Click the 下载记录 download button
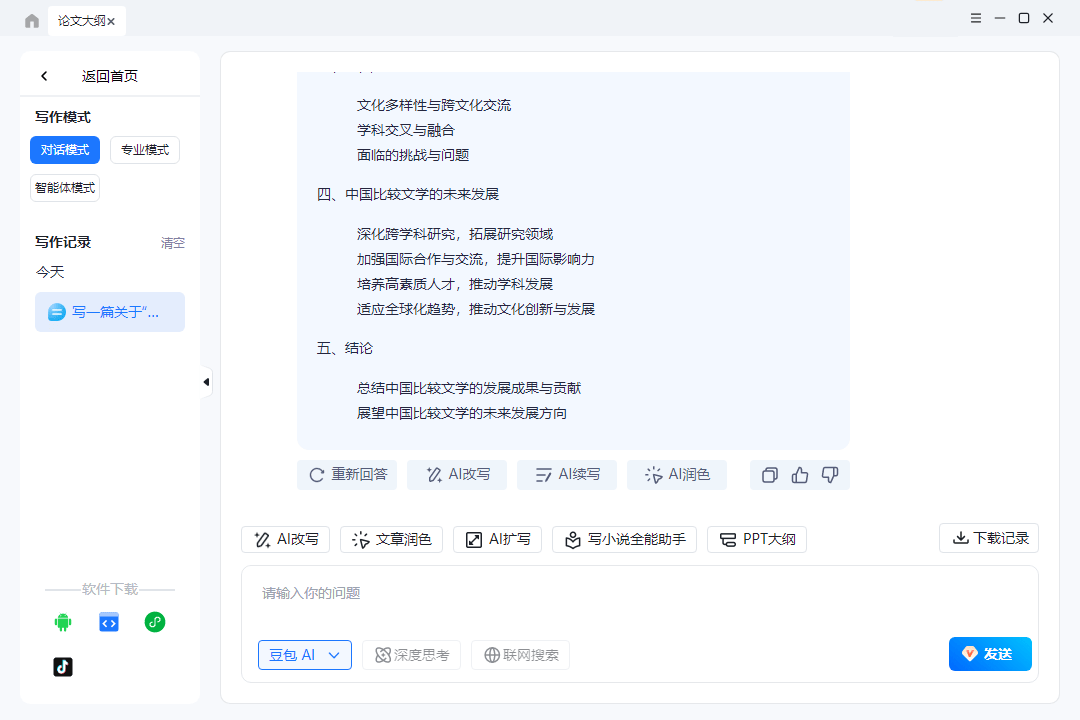This screenshot has height=720, width=1080. [989, 538]
